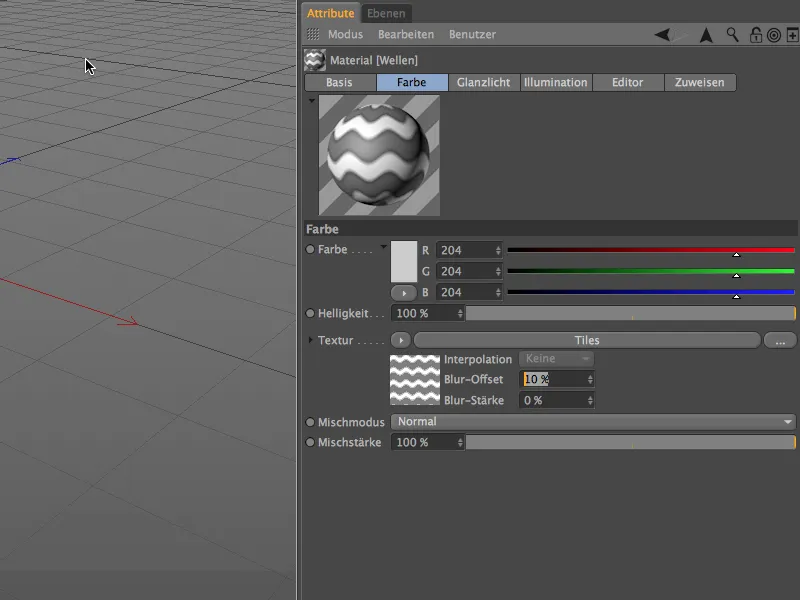Collapse the material preview triangle

coord(311,101)
